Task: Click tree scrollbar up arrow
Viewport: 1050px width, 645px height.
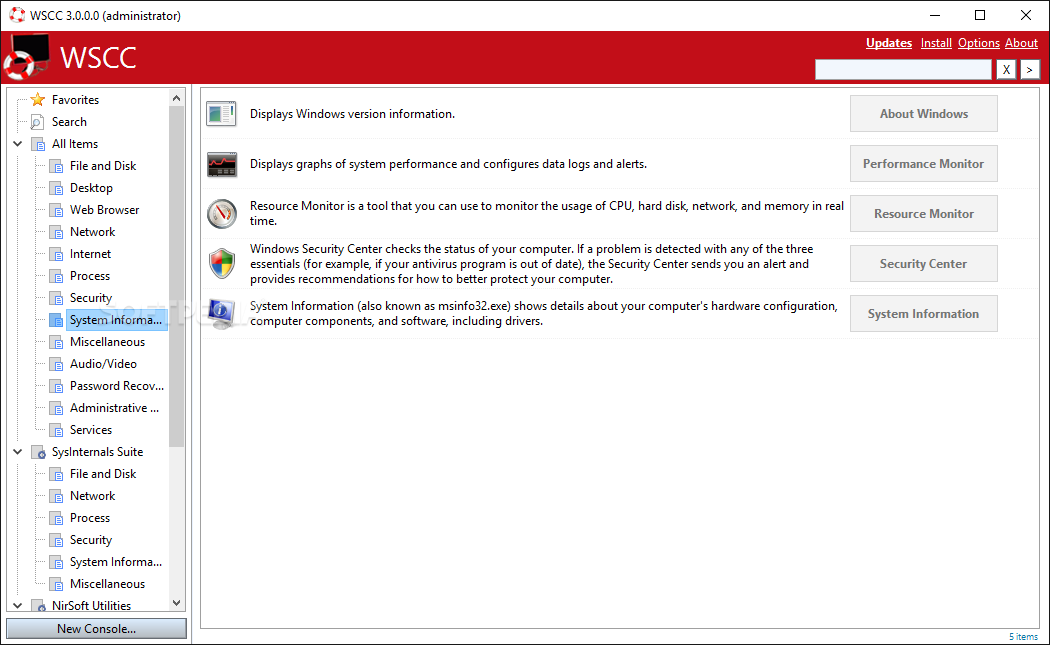Action: click(x=176, y=98)
